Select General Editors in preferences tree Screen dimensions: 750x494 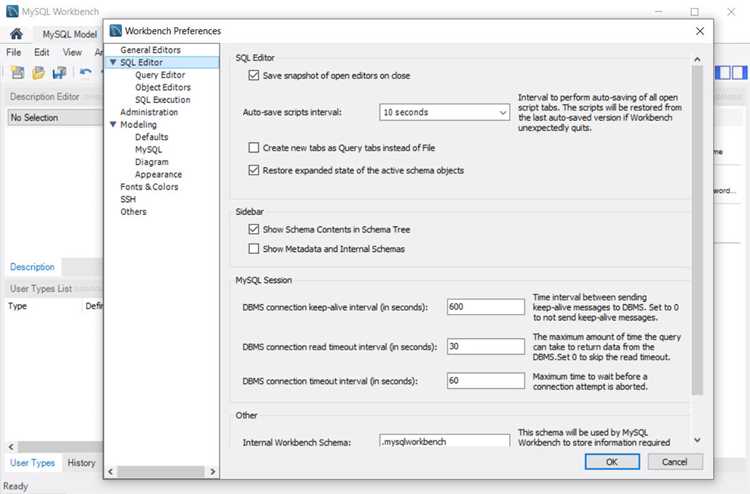pyautogui.click(x=150, y=50)
